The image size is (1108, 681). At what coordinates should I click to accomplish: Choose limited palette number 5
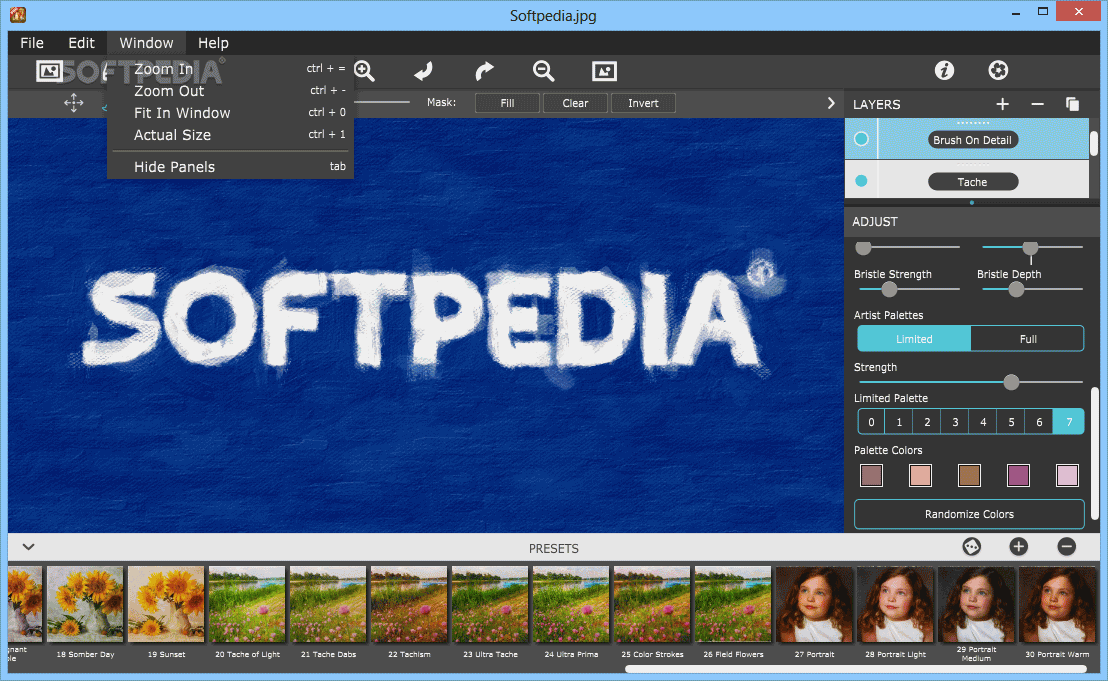(1010, 422)
